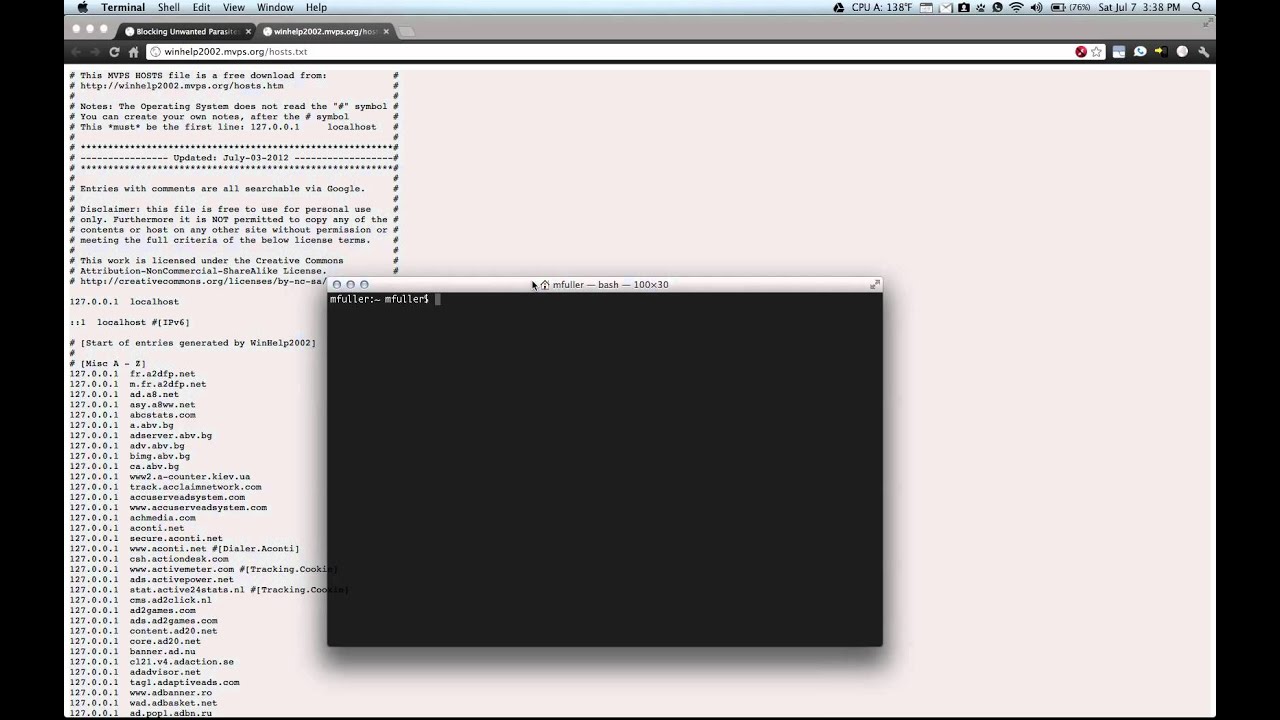The height and width of the screenshot is (720, 1280).
Task: Click the ::1 localhost #[IPv6] line
Action: point(129,322)
